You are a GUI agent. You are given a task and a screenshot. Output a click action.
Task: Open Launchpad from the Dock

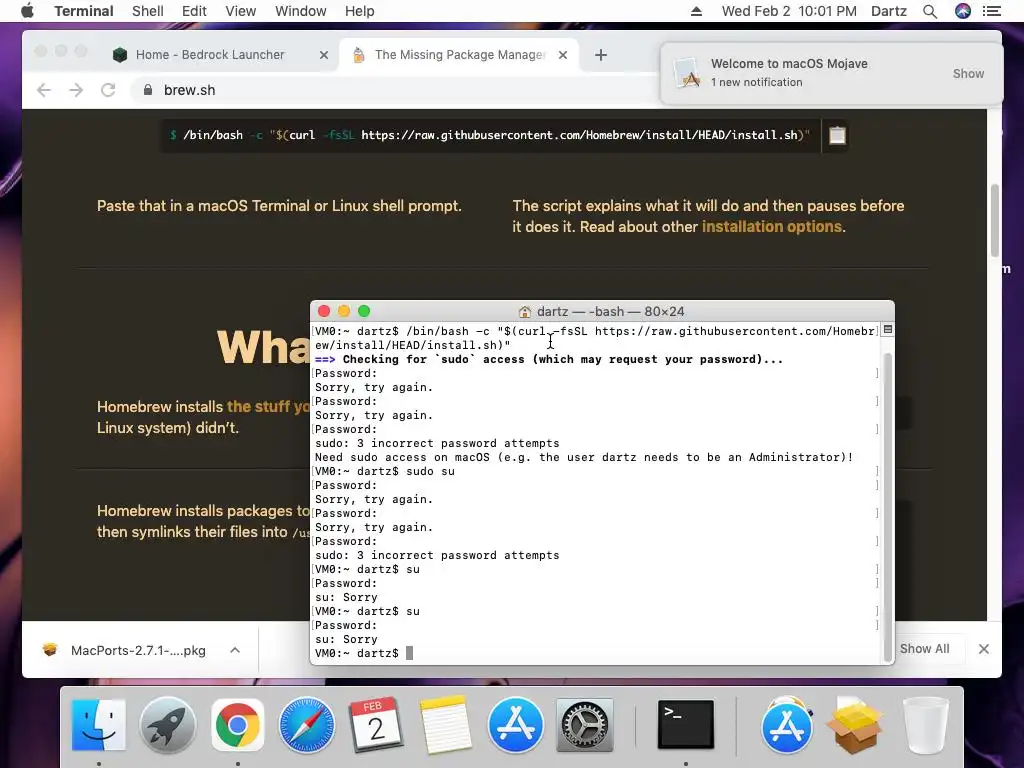pyautogui.click(x=168, y=725)
